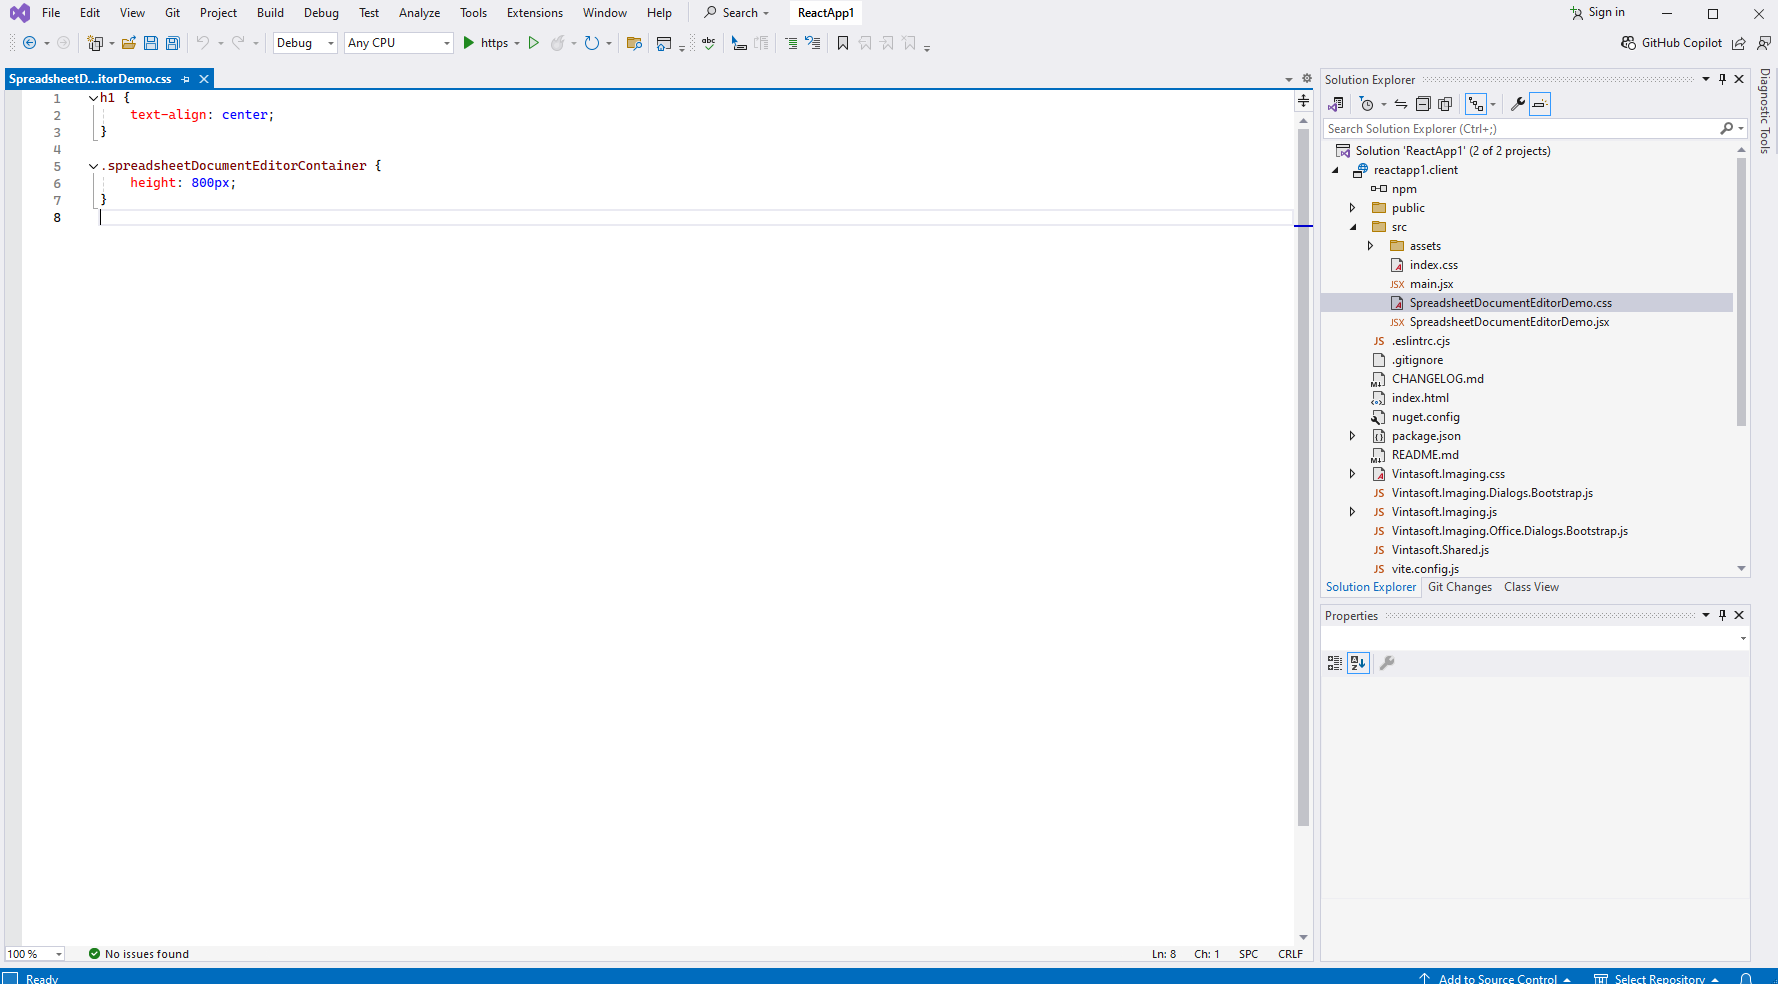Click Sync with Active Document arrows icon
The image size is (1778, 984).
(1401, 104)
